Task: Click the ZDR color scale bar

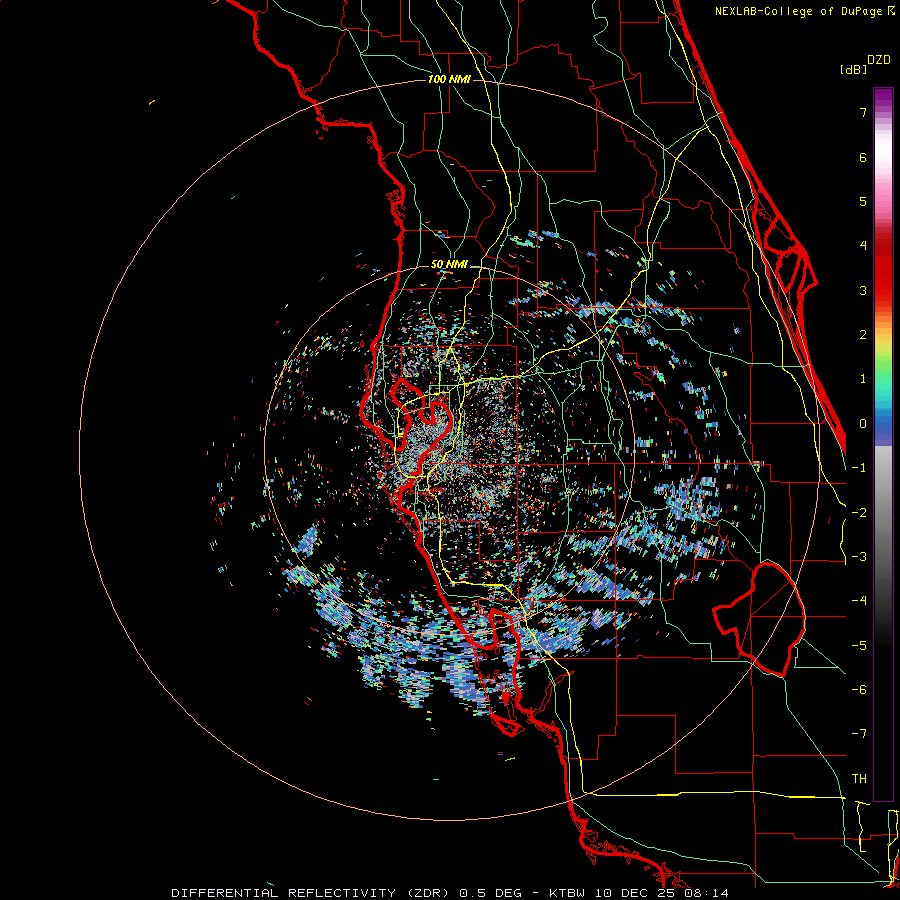Action: tap(883, 444)
